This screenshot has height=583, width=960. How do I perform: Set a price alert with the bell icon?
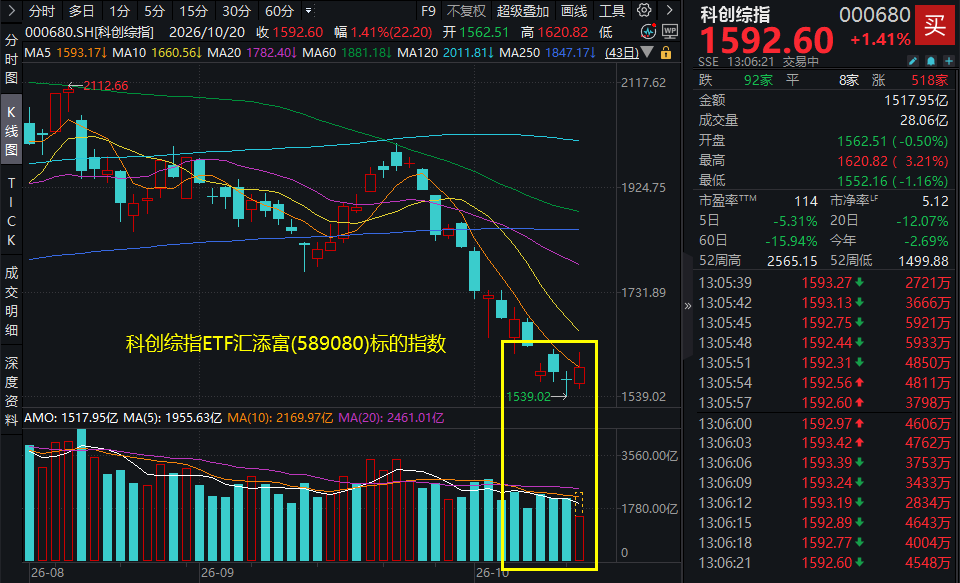pyautogui.click(x=931, y=61)
